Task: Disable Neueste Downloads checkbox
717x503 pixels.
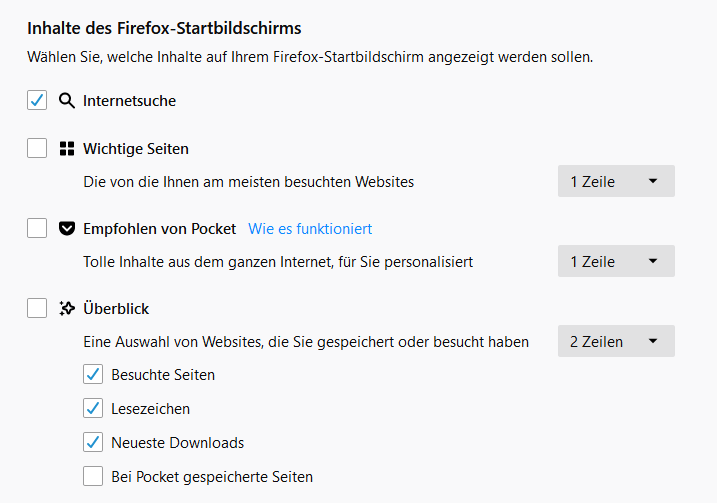Action: (93, 443)
